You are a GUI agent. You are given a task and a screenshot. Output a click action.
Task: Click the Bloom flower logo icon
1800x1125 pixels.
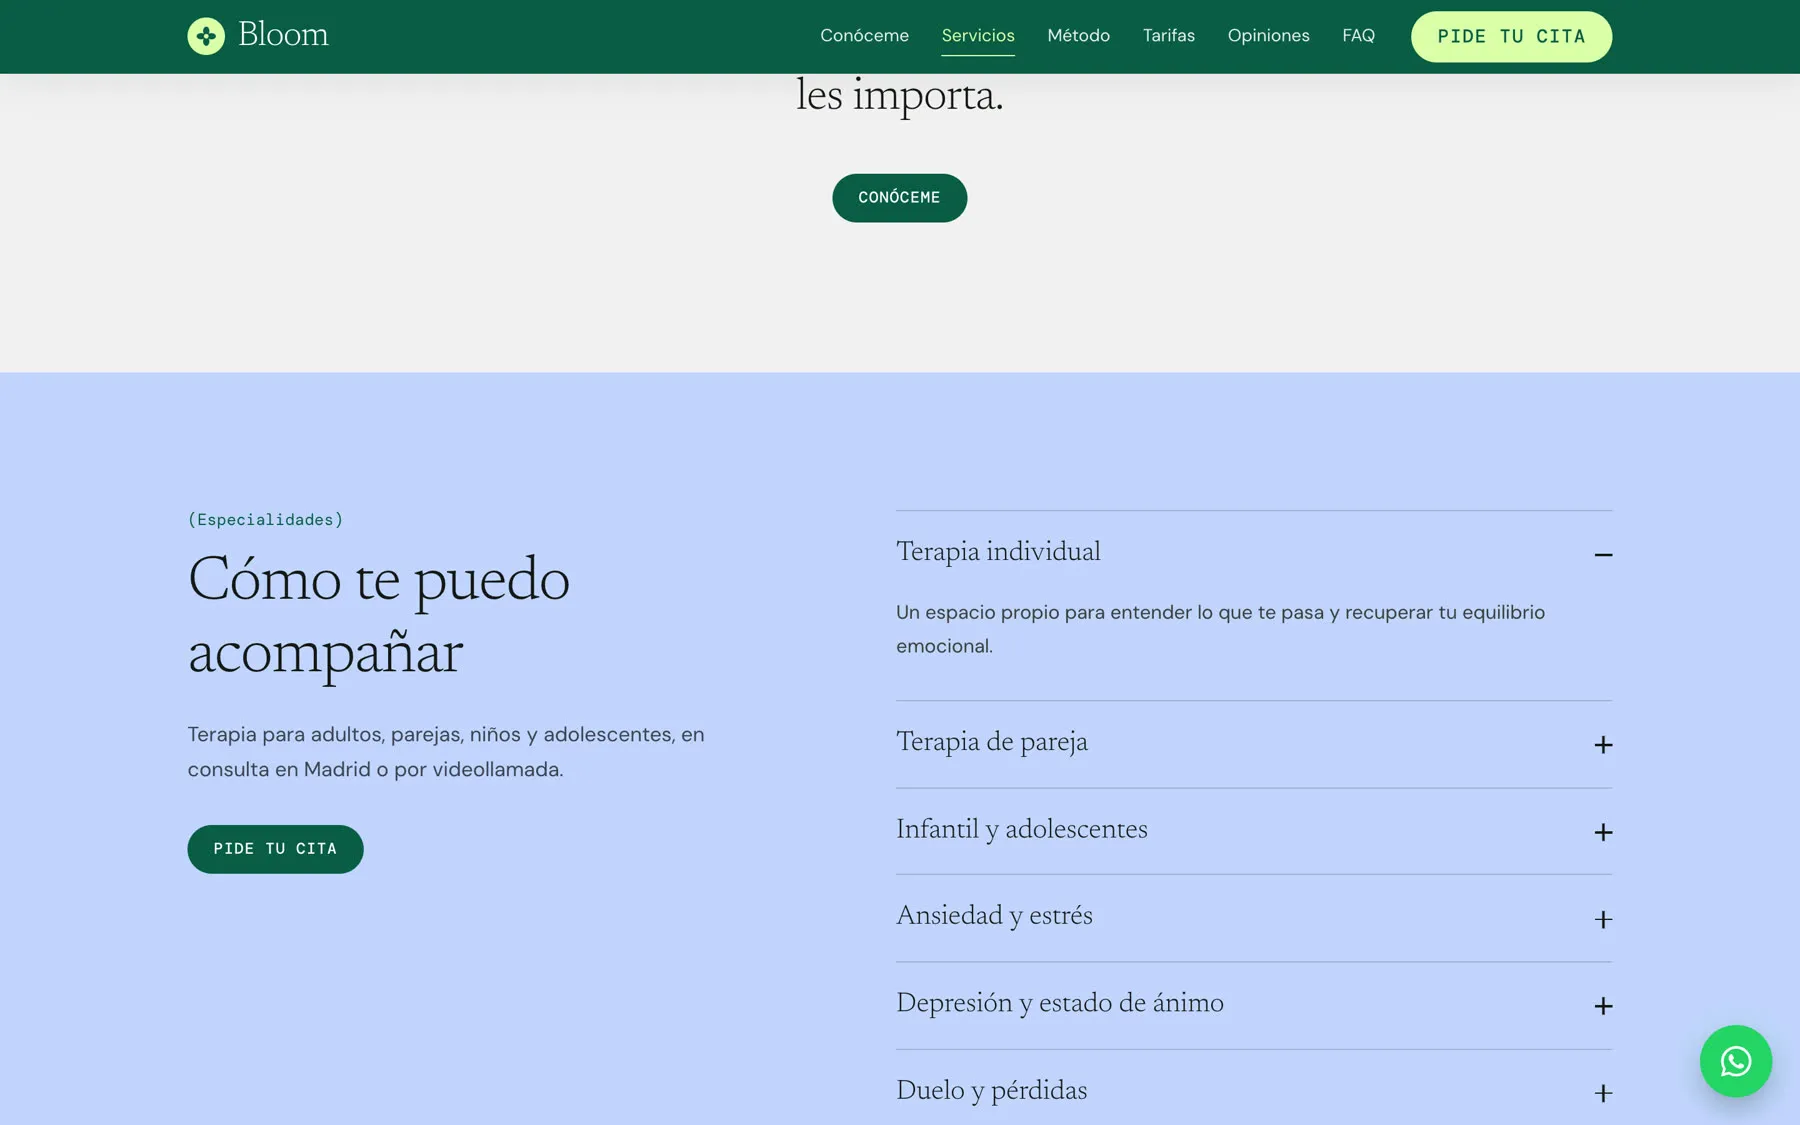206,36
